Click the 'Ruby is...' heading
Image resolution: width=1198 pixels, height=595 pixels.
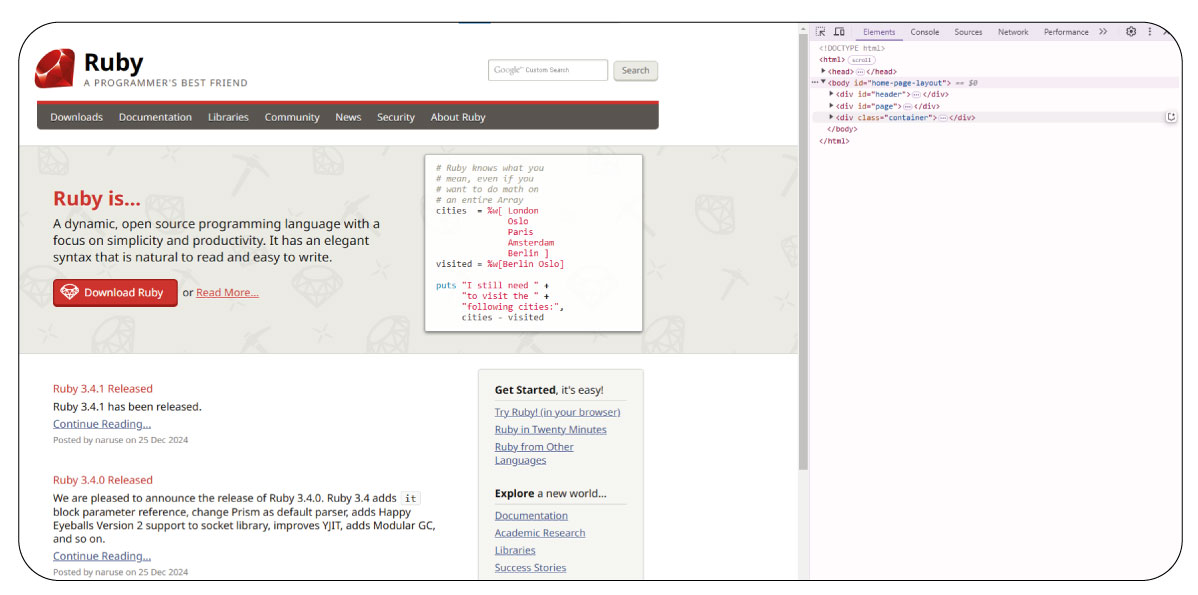96,199
